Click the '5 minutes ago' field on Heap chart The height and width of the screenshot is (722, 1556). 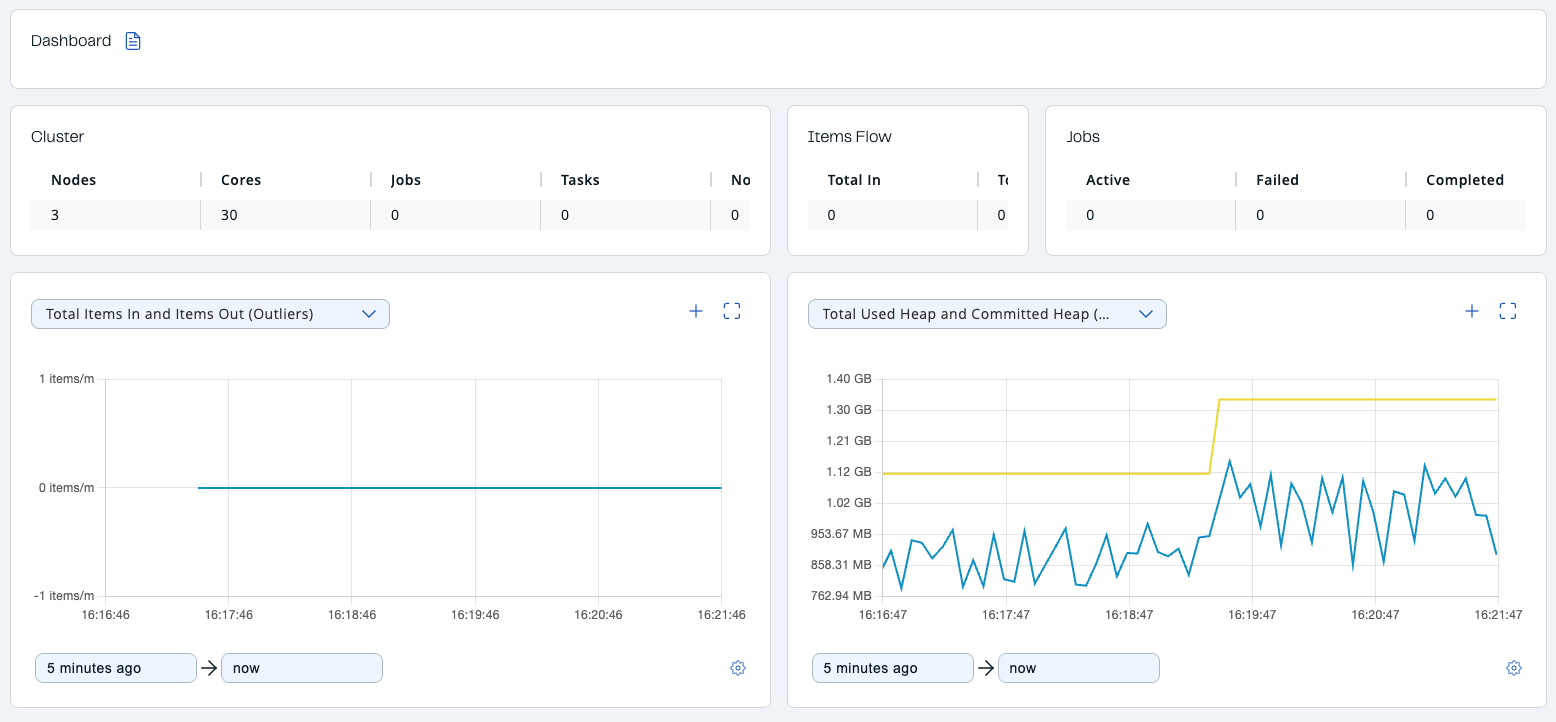(x=892, y=667)
